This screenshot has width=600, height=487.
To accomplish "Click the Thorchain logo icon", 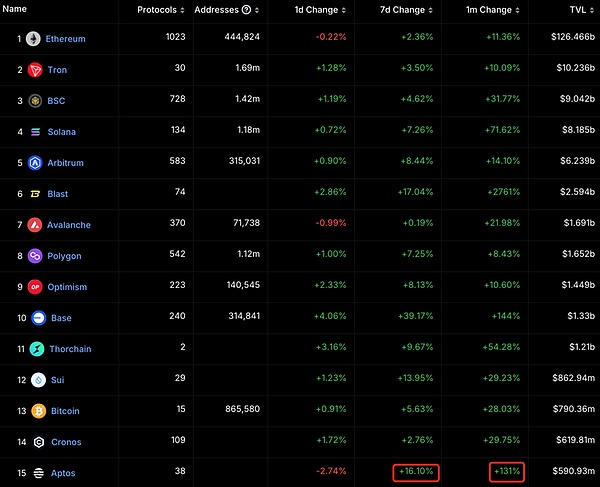I will pos(37,349).
